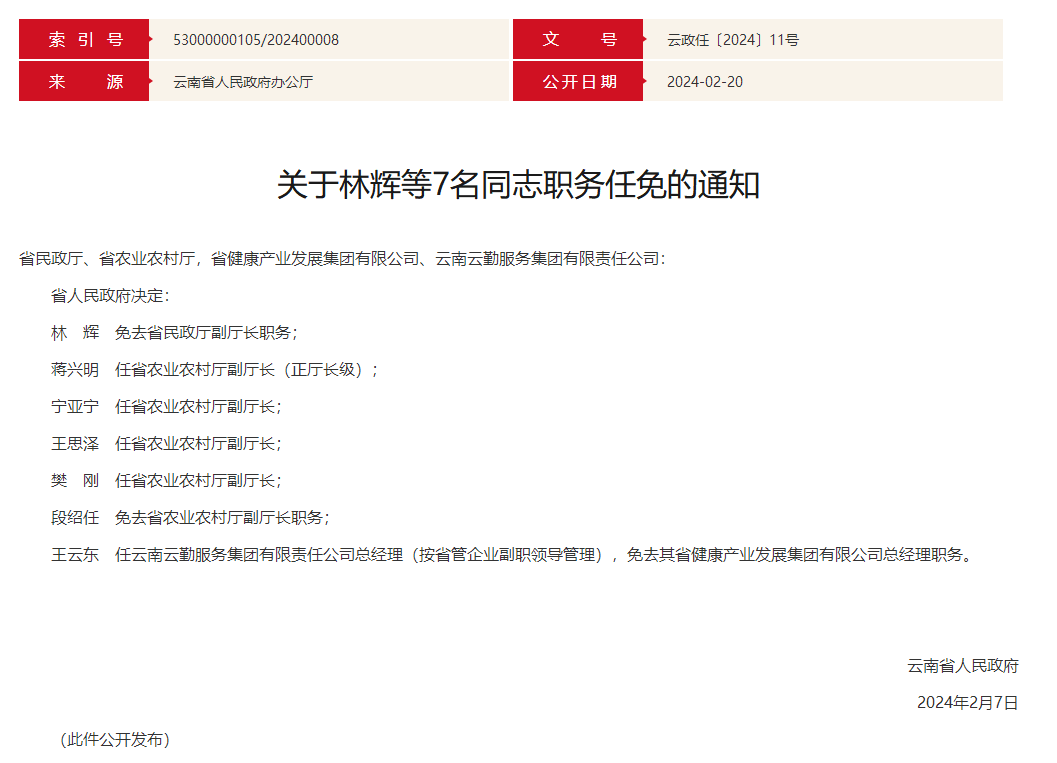The image size is (1057, 763).
Task: Click the signature 云南省人民政府
Action: [x=963, y=666]
